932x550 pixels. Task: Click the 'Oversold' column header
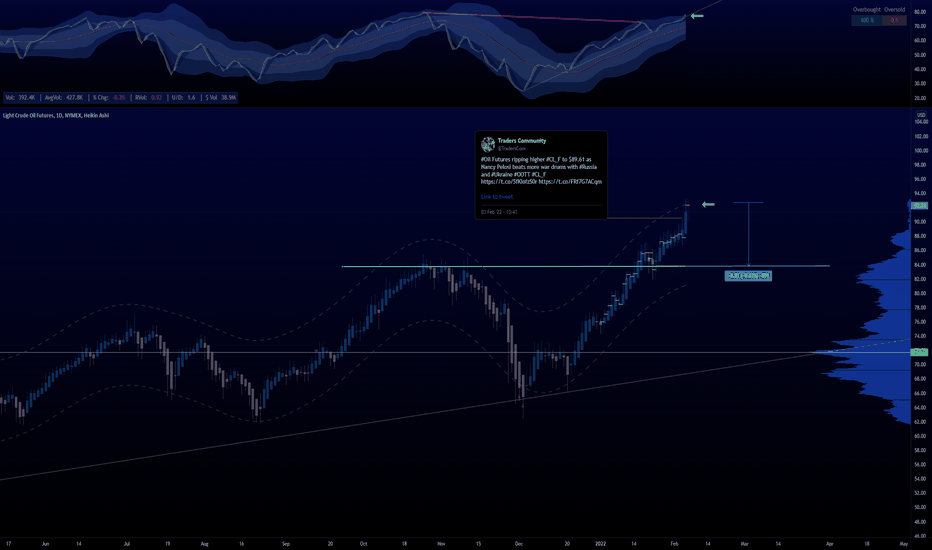pyautogui.click(x=895, y=10)
